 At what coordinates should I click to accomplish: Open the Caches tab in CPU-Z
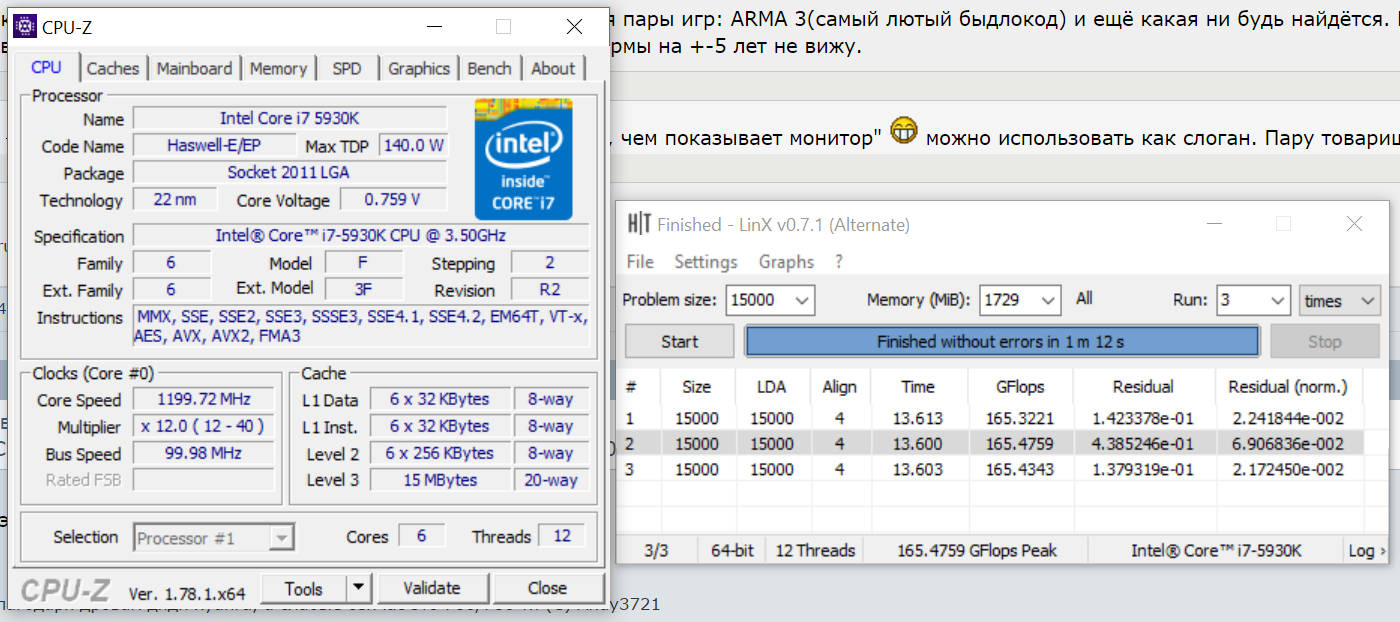click(113, 68)
